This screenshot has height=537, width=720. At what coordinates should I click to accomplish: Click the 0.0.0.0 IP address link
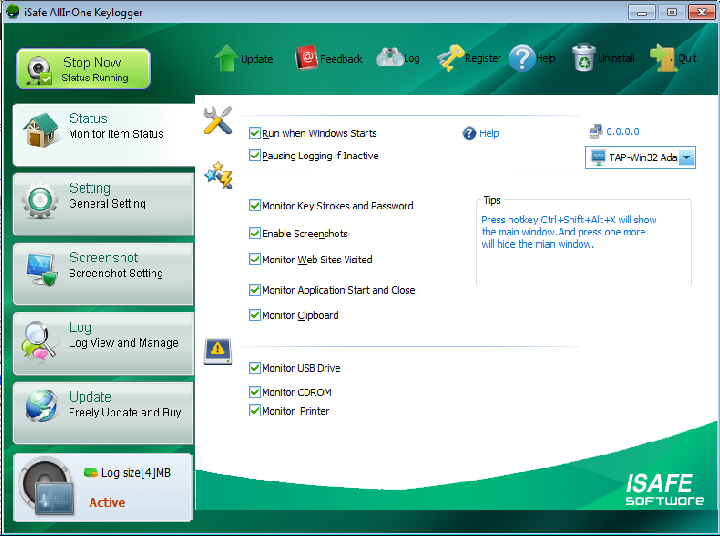click(623, 132)
